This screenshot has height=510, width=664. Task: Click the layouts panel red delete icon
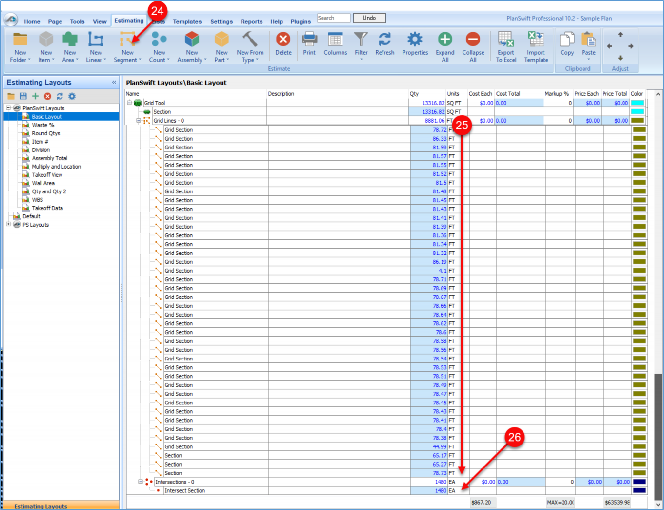pos(47,96)
